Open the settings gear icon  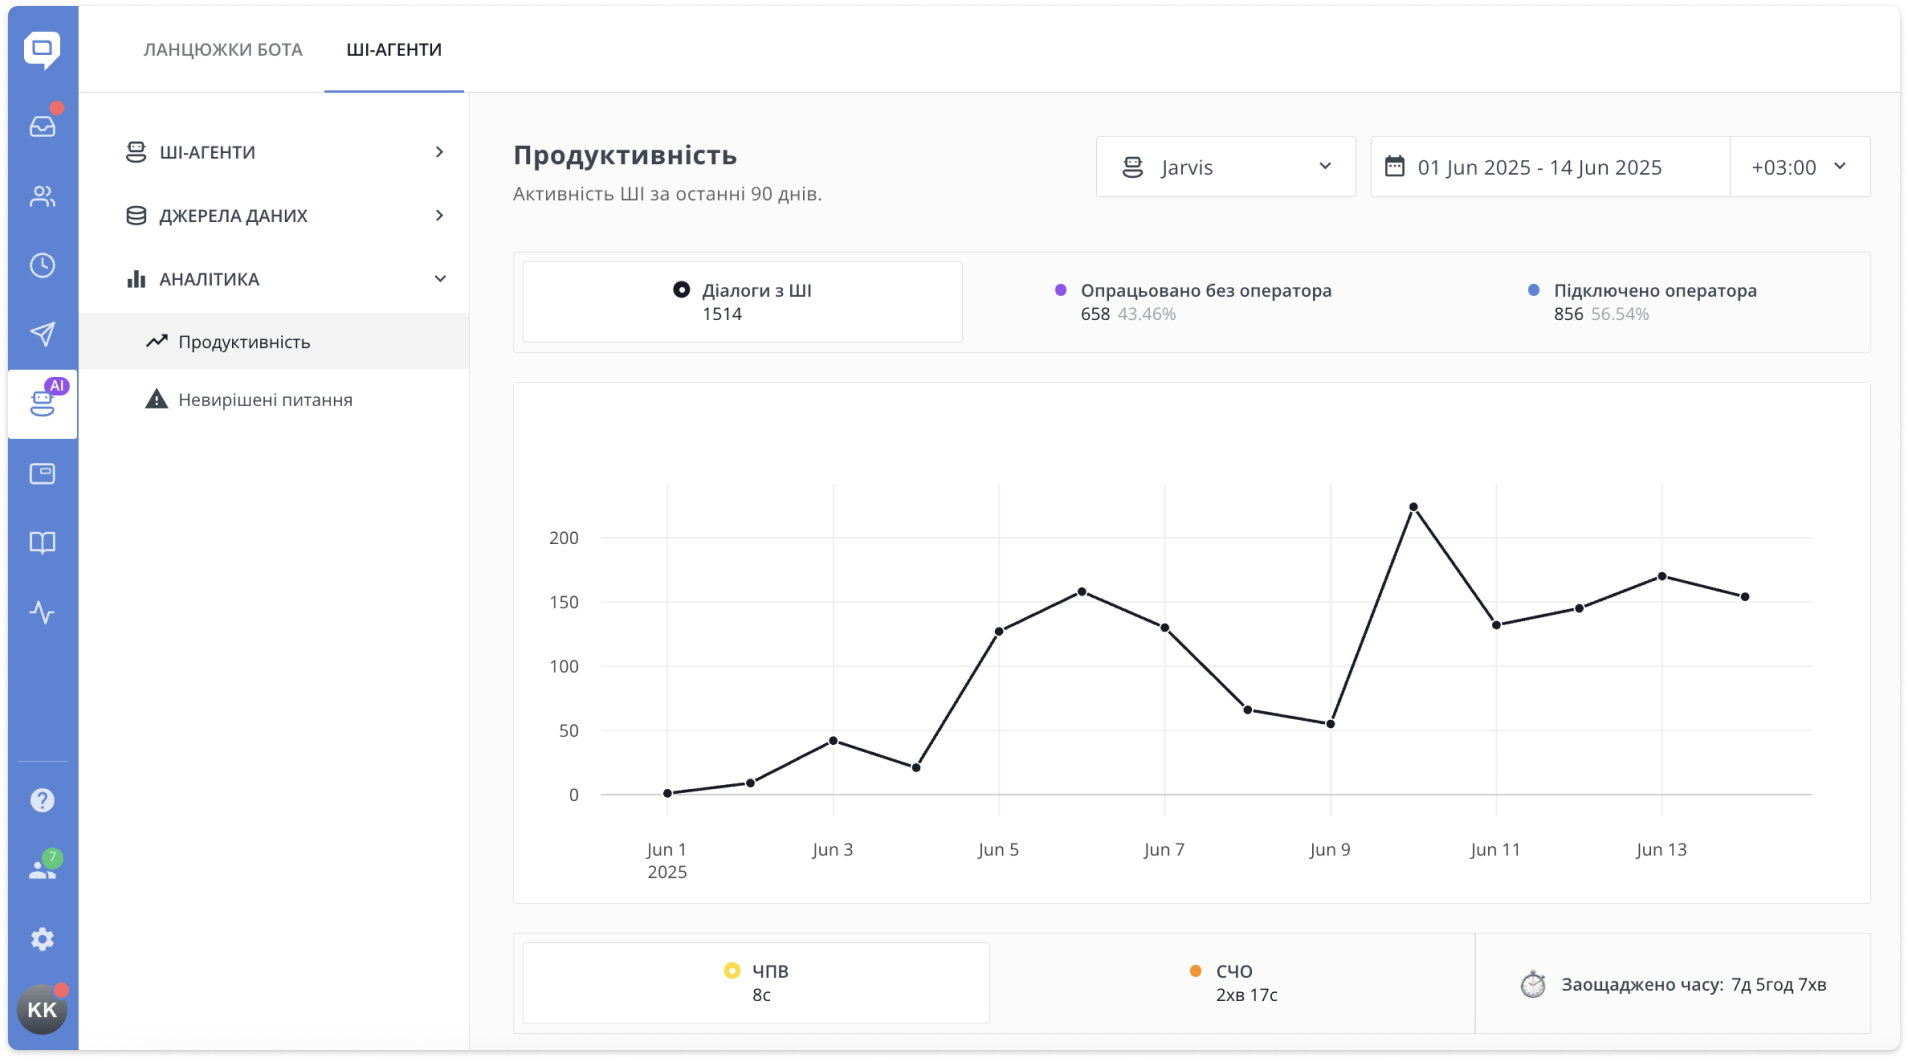(x=42, y=939)
